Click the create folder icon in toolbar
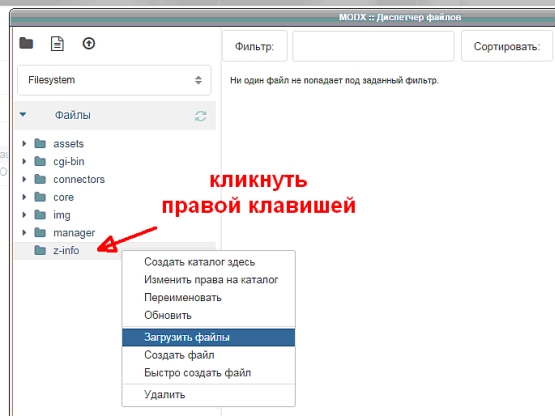The width and height of the screenshot is (555, 416). pos(26,44)
